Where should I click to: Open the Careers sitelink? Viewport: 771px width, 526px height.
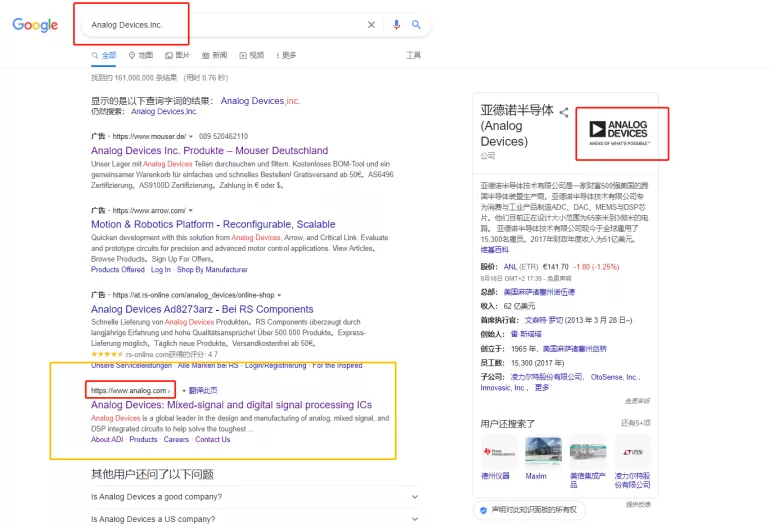pyautogui.click(x=176, y=439)
